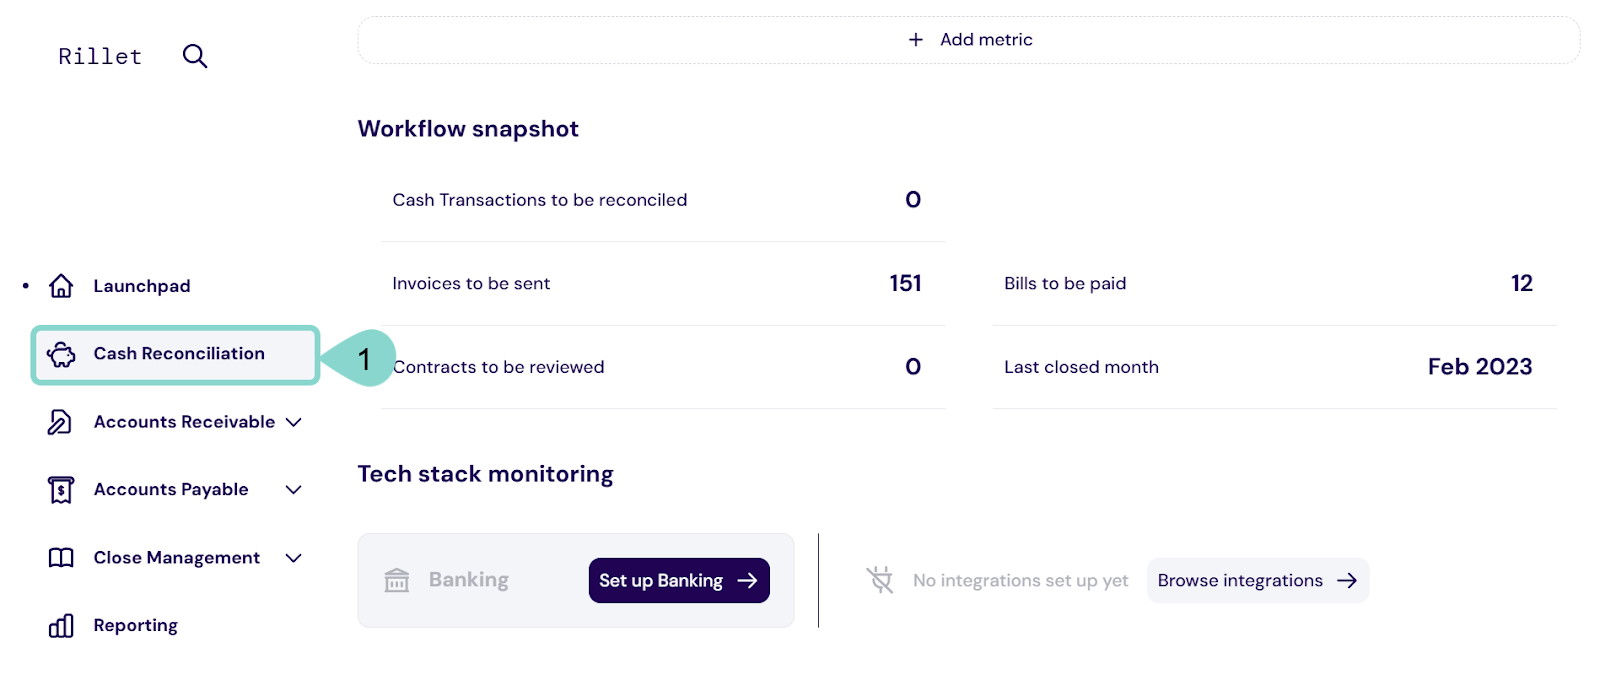Image resolution: width=1600 pixels, height=676 pixels.
Task: Click the search magnifier icon
Action: coord(195,56)
